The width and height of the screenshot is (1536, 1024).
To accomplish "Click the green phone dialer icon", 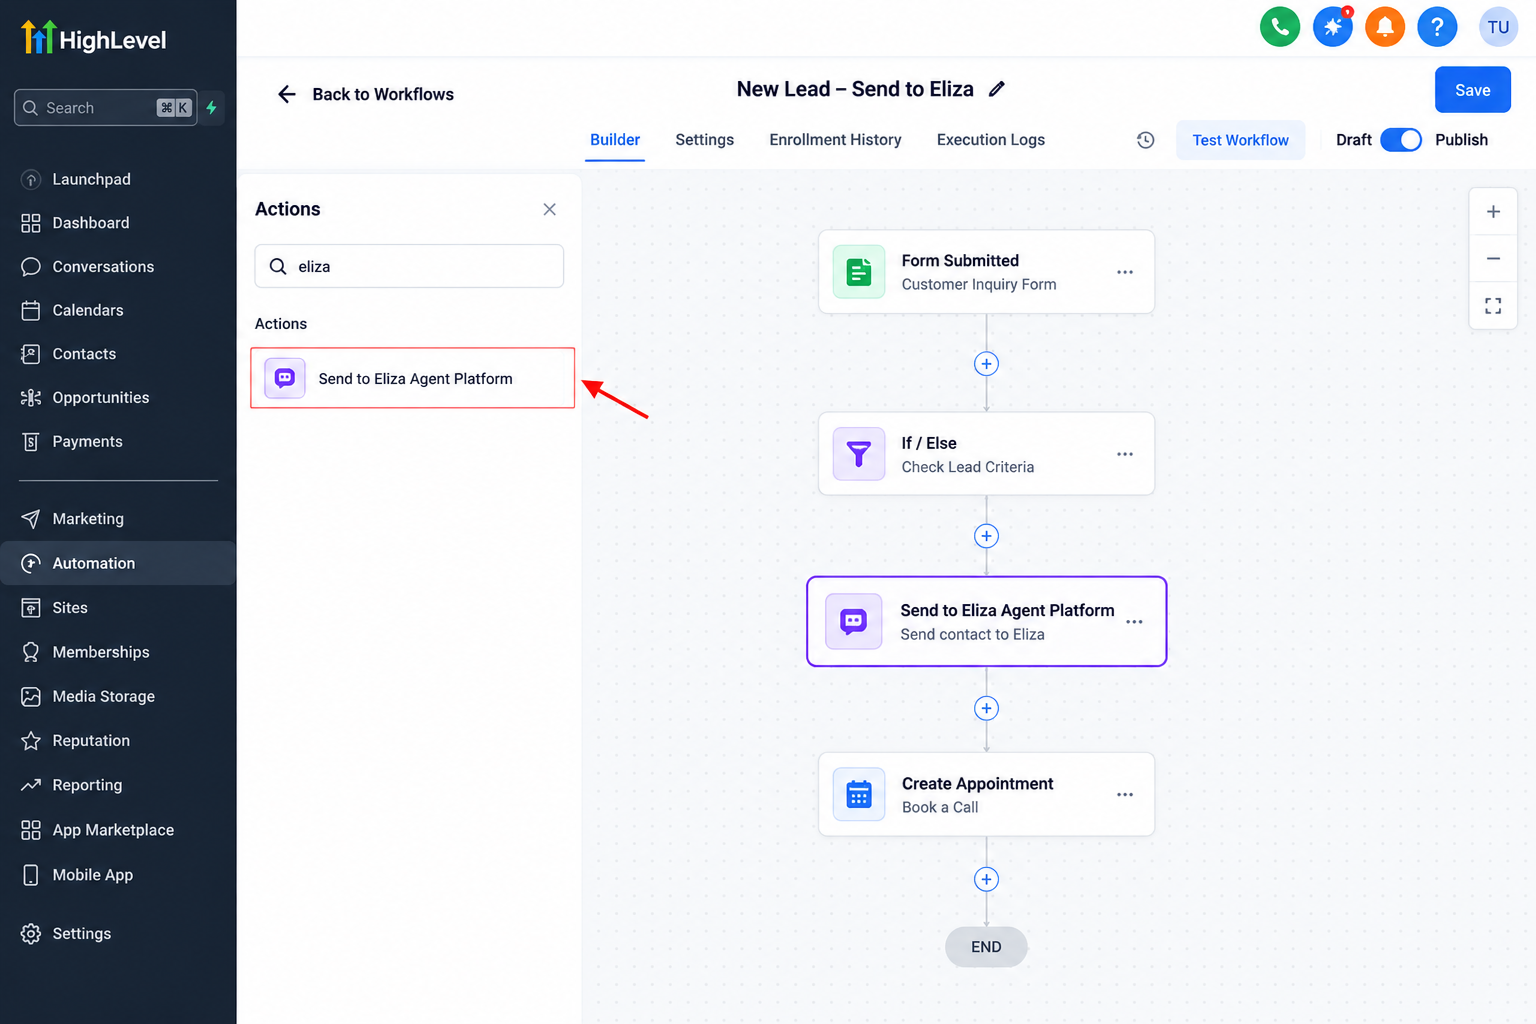I will point(1280,27).
